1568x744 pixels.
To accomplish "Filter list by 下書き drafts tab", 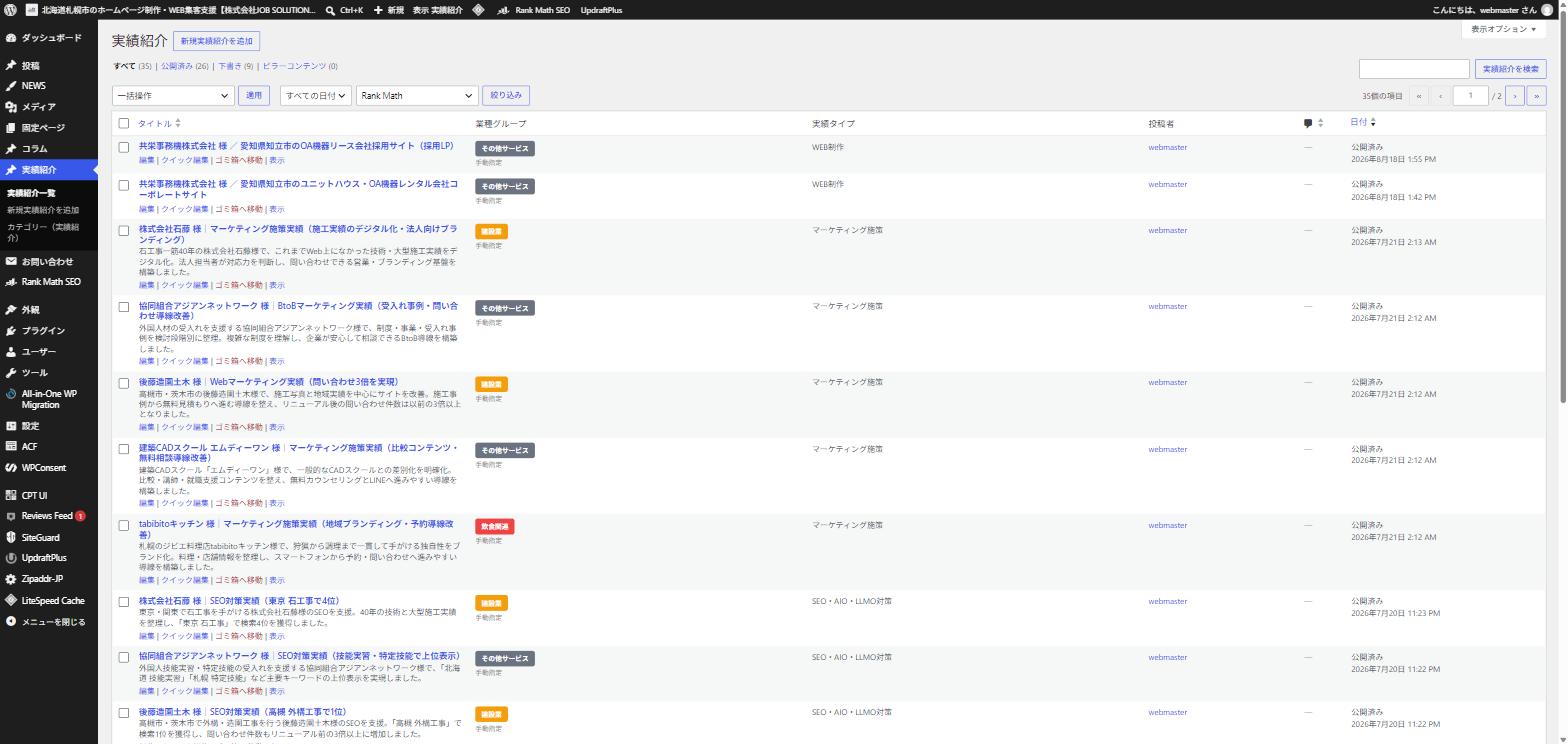I will 230,66.
